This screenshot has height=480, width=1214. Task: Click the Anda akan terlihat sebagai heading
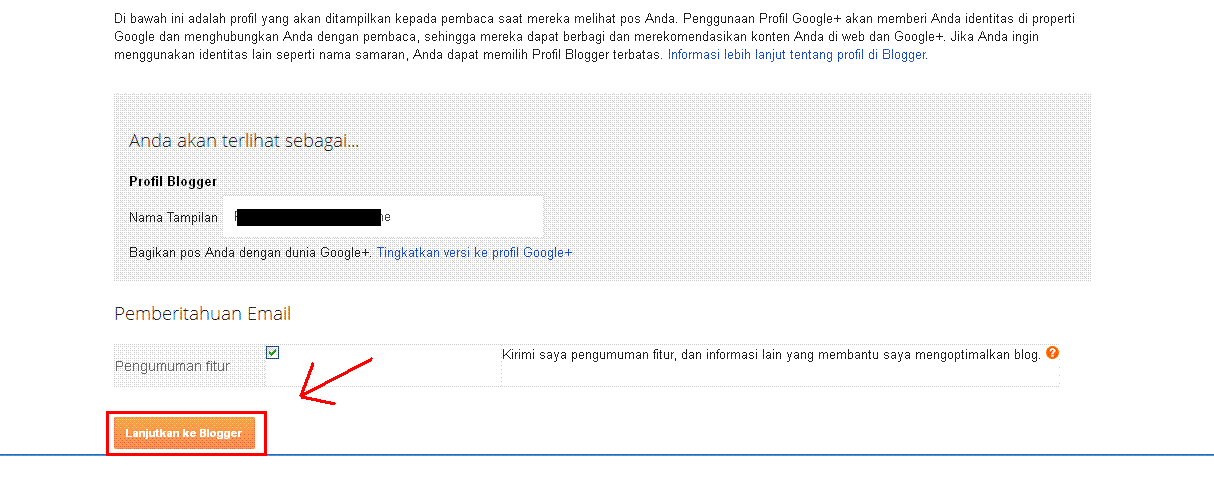click(x=244, y=141)
